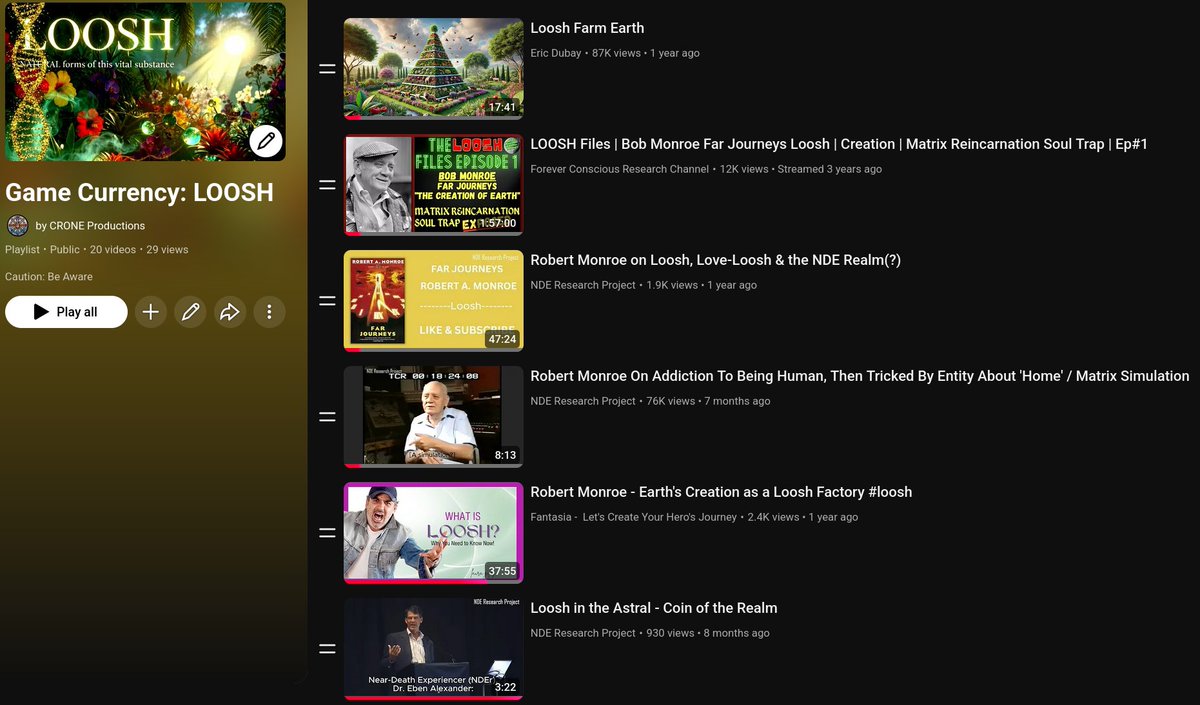Visit NDE Research Project under Loosh in the Astral
Viewport: 1200px width, 705px height.
point(583,633)
